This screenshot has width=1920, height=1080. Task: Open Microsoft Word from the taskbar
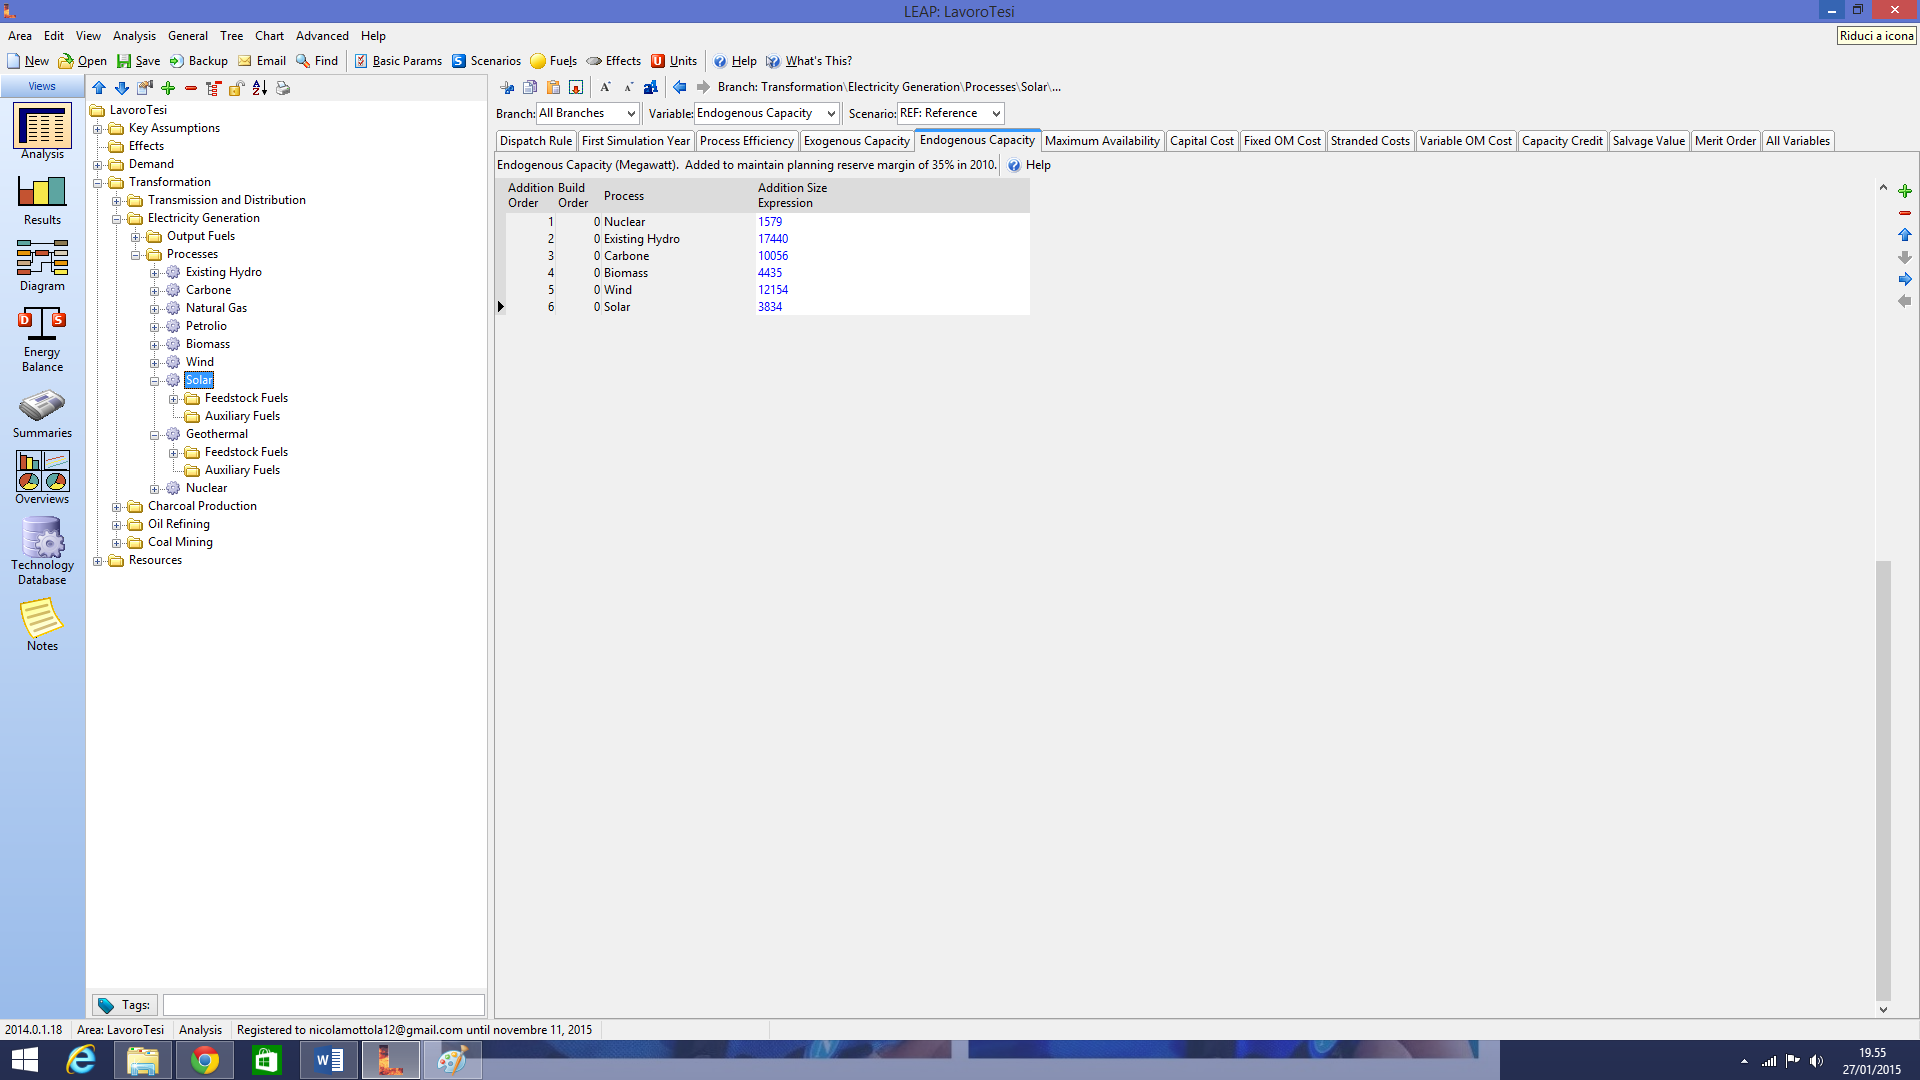329,1060
